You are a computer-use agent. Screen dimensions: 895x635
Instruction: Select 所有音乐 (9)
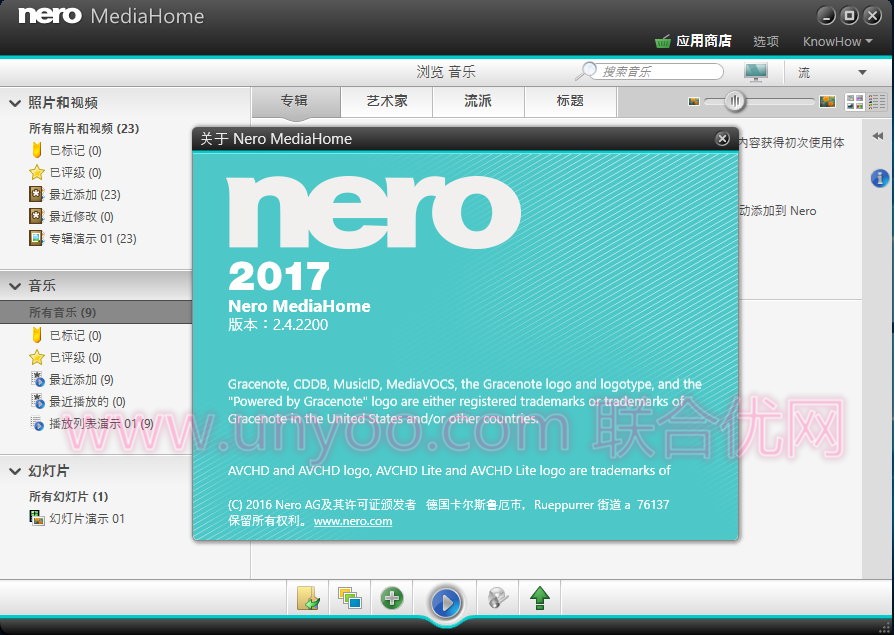point(96,312)
